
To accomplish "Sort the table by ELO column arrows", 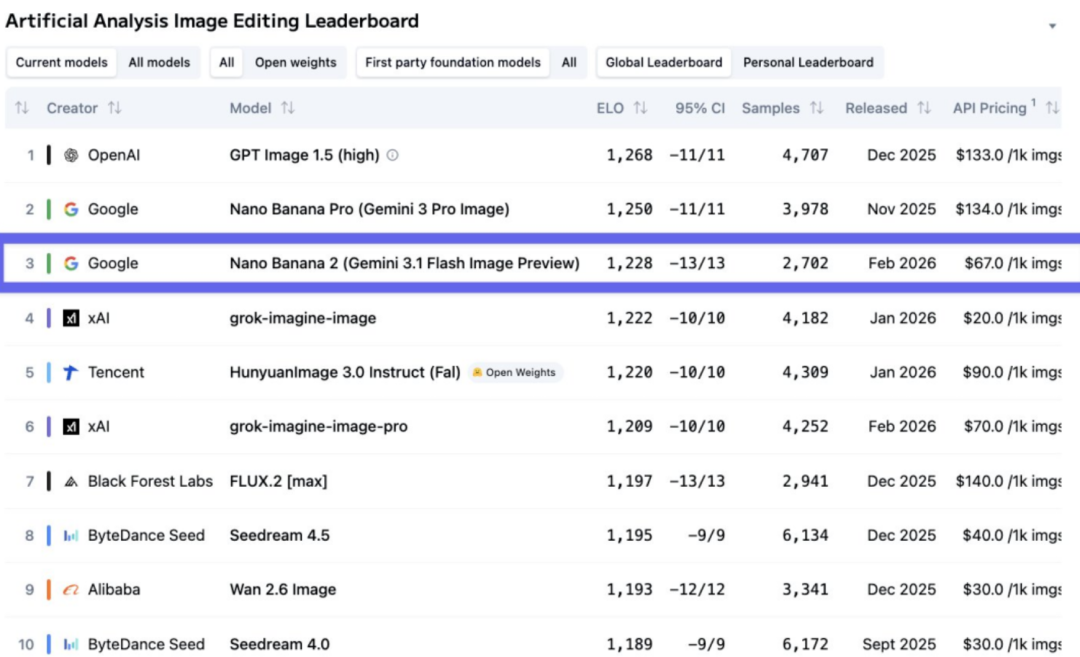I will [x=641, y=108].
